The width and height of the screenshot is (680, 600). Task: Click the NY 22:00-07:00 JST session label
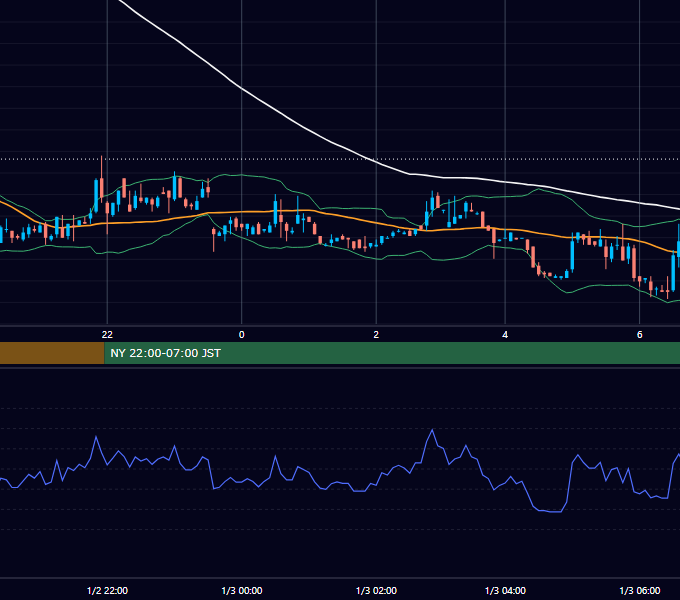[x=165, y=353]
